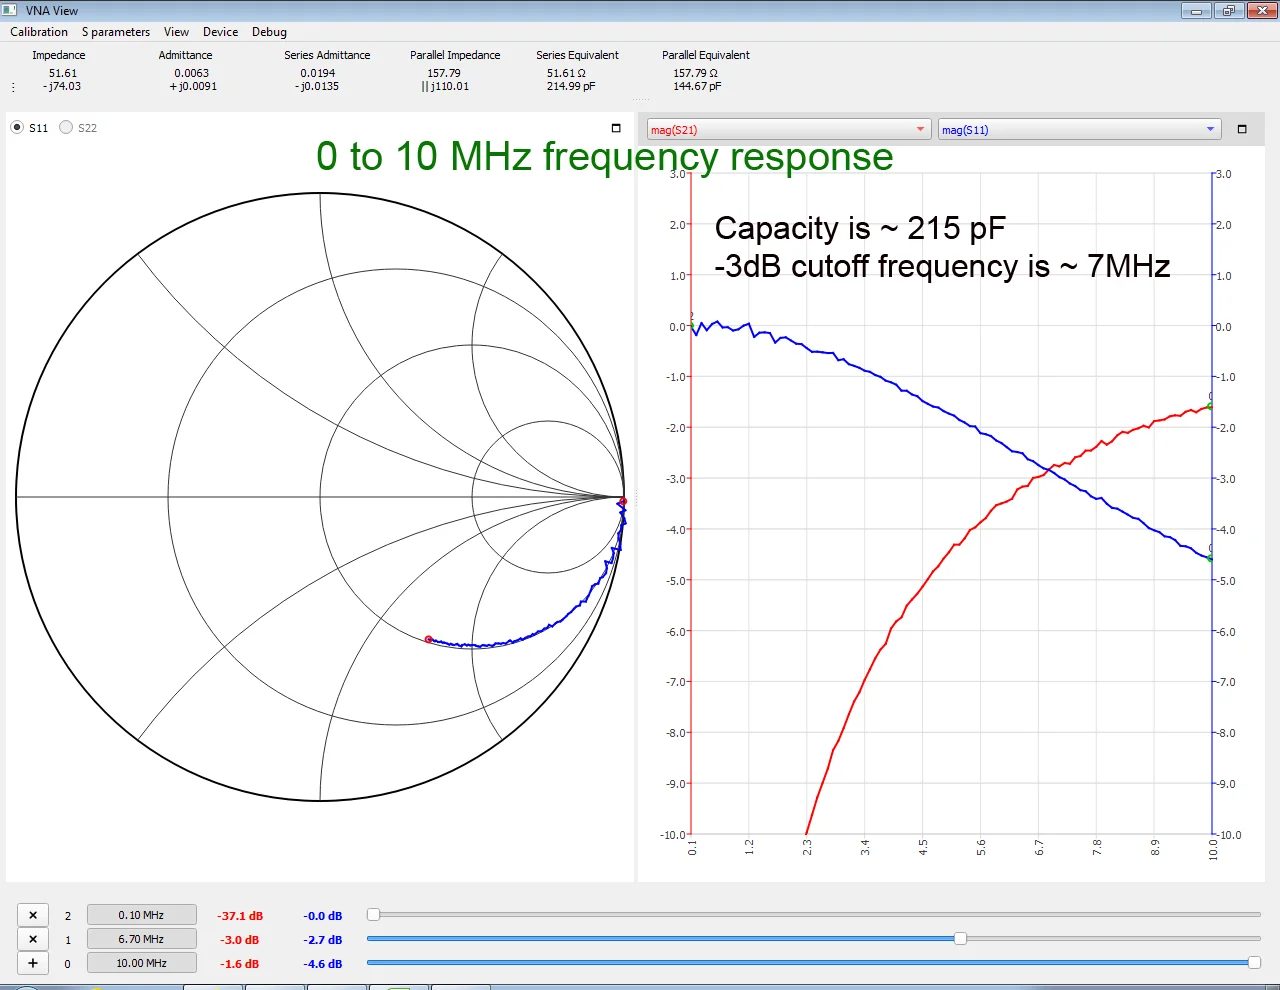Select the S11 radio button

click(17, 127)
